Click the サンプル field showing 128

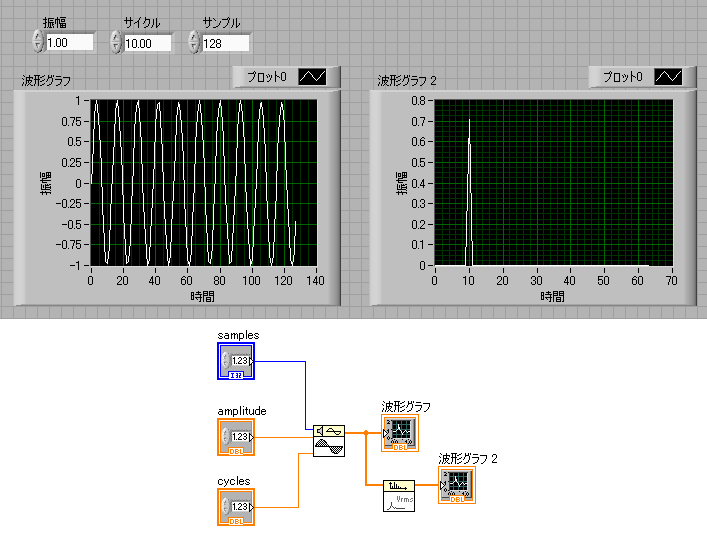[225, 43]
